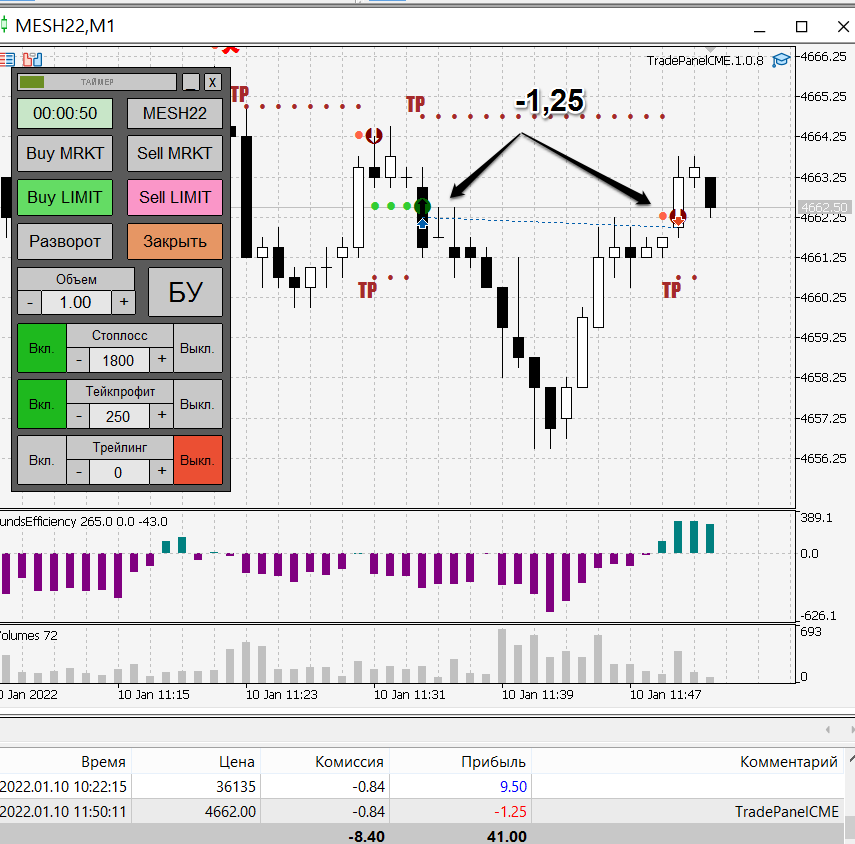Screen dimensions: 855x844
Task: Disable take profit with Выкл.
Action: click(197, 405)
